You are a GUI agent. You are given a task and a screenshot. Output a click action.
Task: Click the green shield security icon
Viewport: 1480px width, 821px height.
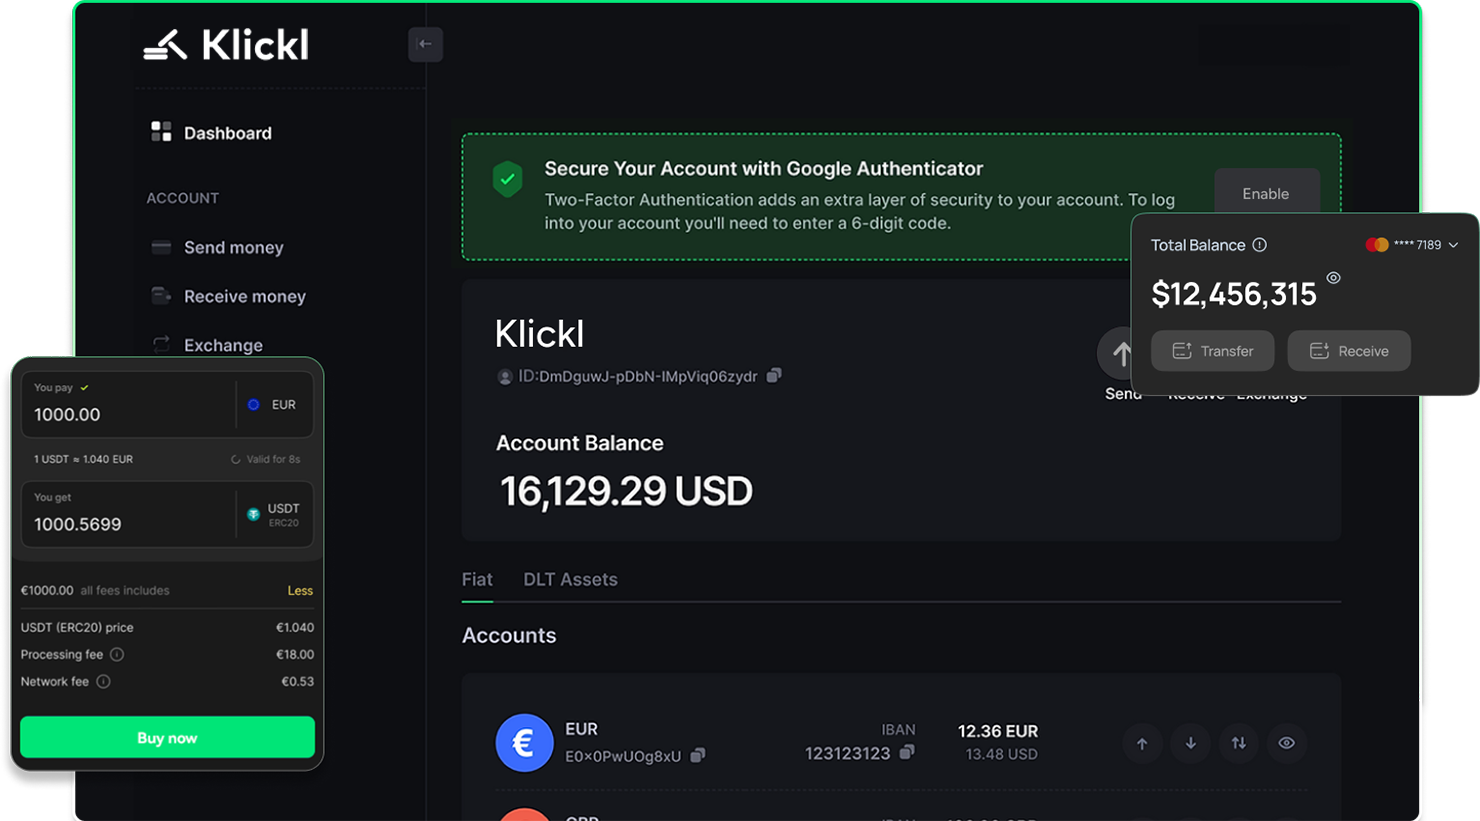(x=508, y=179)
